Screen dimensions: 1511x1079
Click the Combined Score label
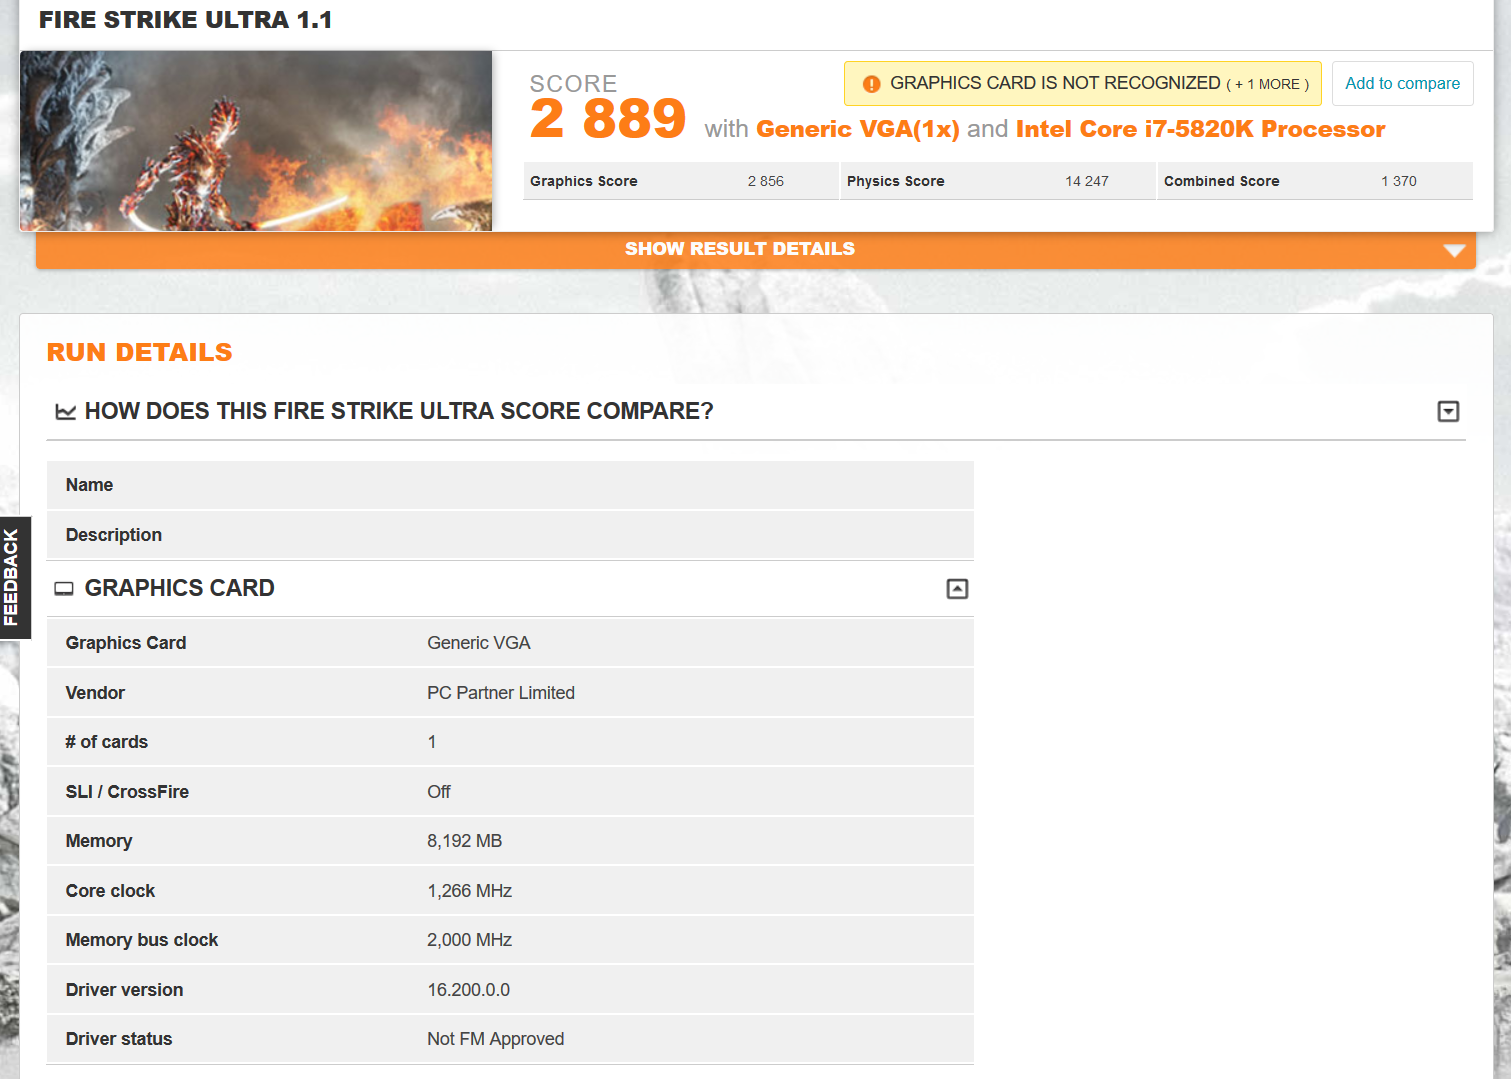coord(1221,181)
